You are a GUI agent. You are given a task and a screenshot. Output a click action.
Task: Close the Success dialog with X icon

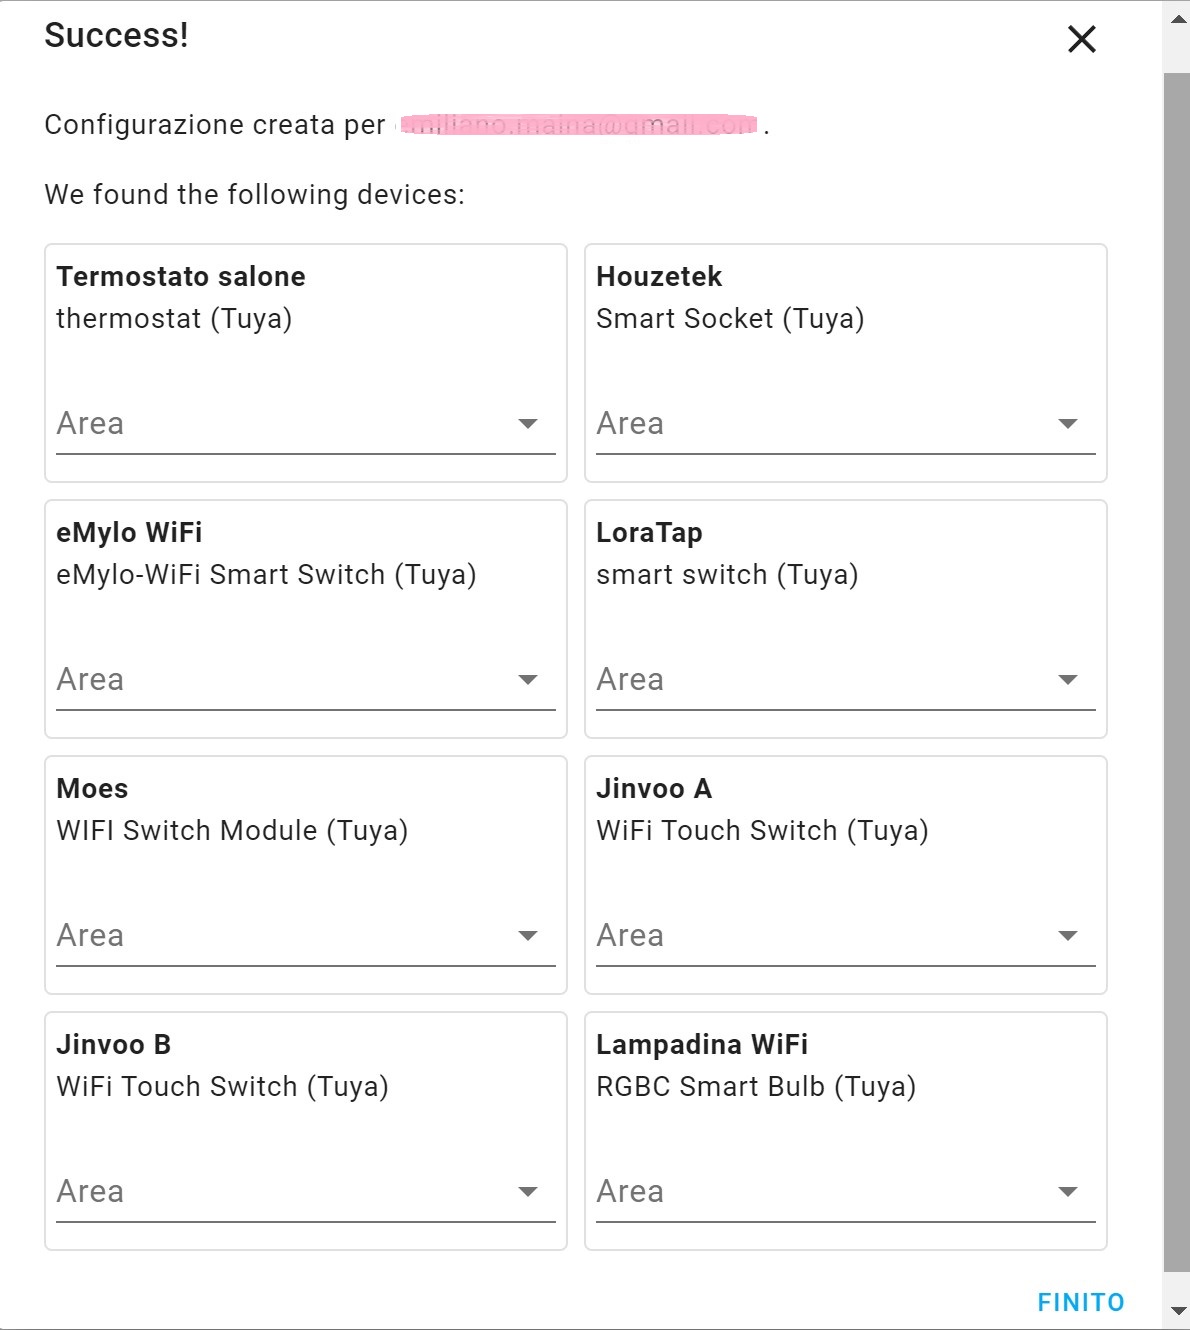(x=1082, y=39)
